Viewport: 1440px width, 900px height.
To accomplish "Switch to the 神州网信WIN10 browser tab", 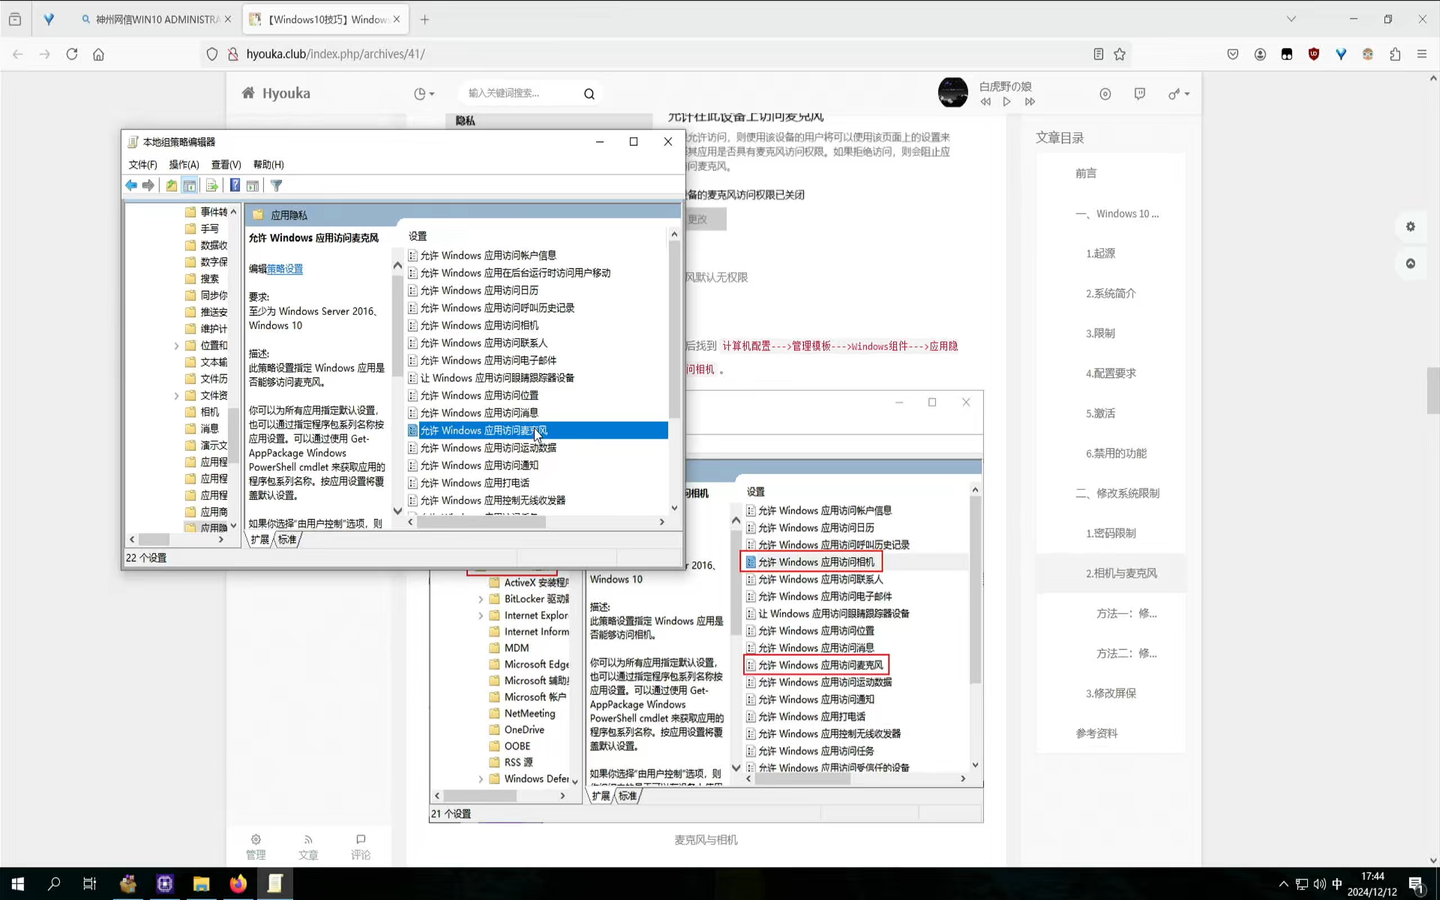I will point(156,19).
